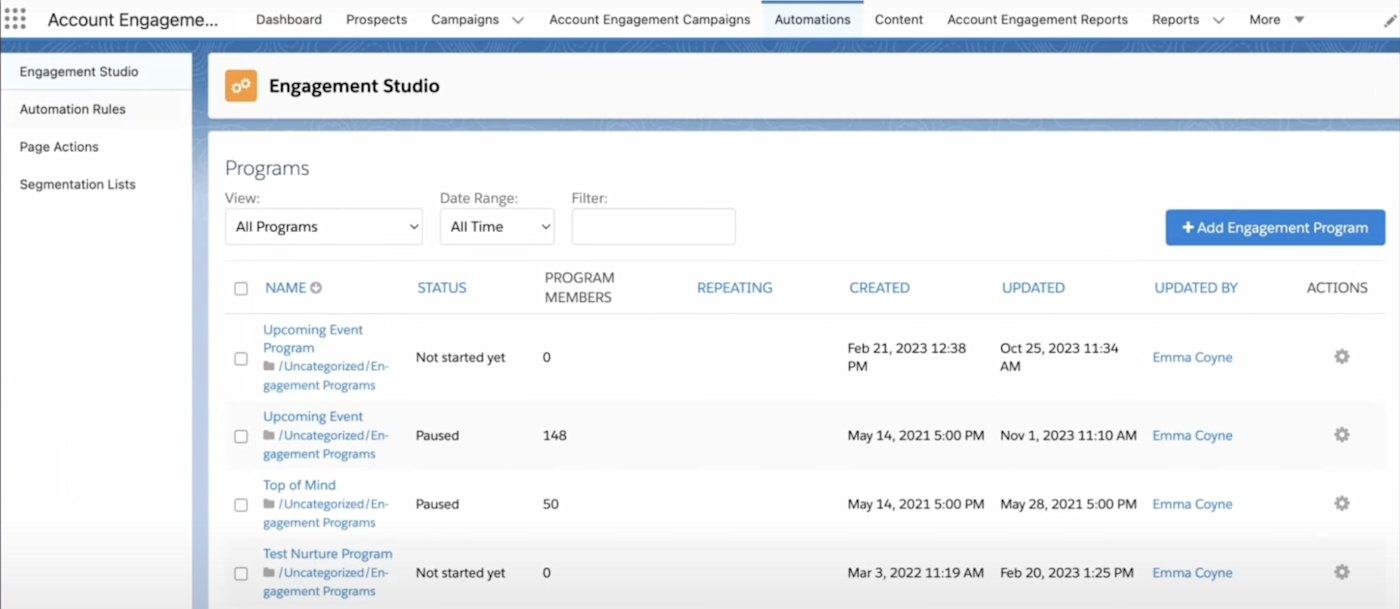Click the Engagement Studio gears icon
Viewport: 1400px width, 609px height.
point(241,86)
